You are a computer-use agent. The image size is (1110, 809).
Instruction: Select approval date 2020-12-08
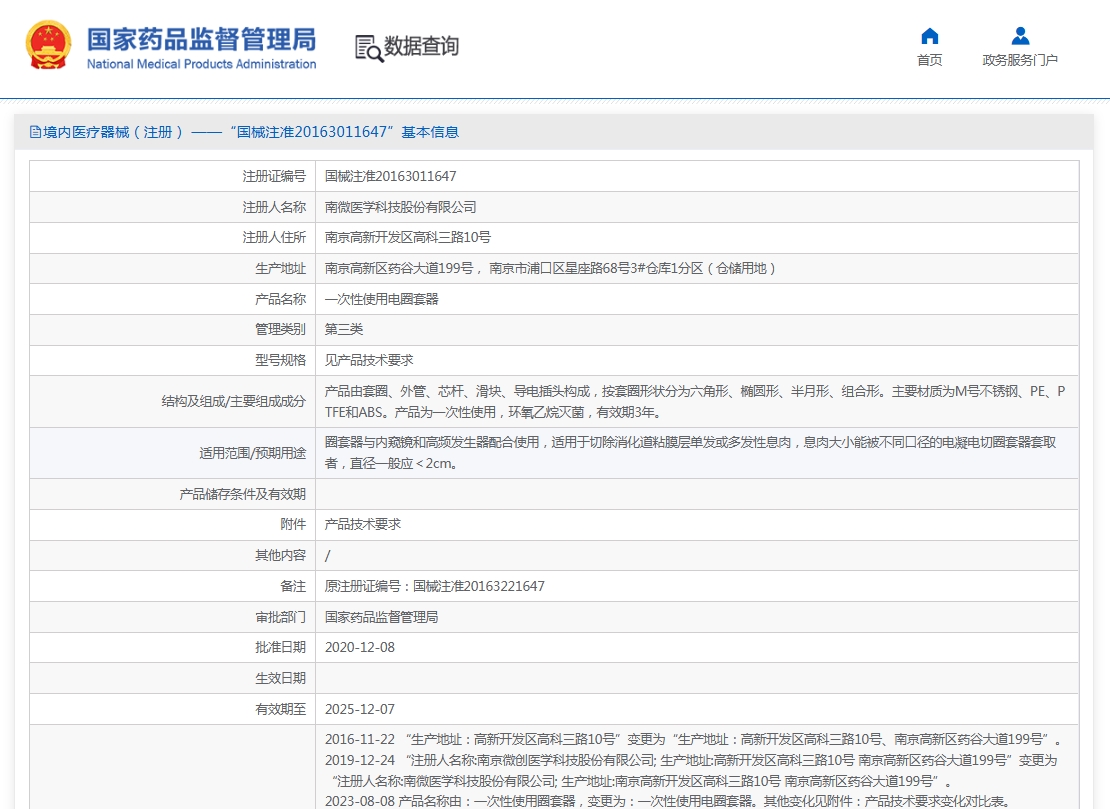[360, 648]
